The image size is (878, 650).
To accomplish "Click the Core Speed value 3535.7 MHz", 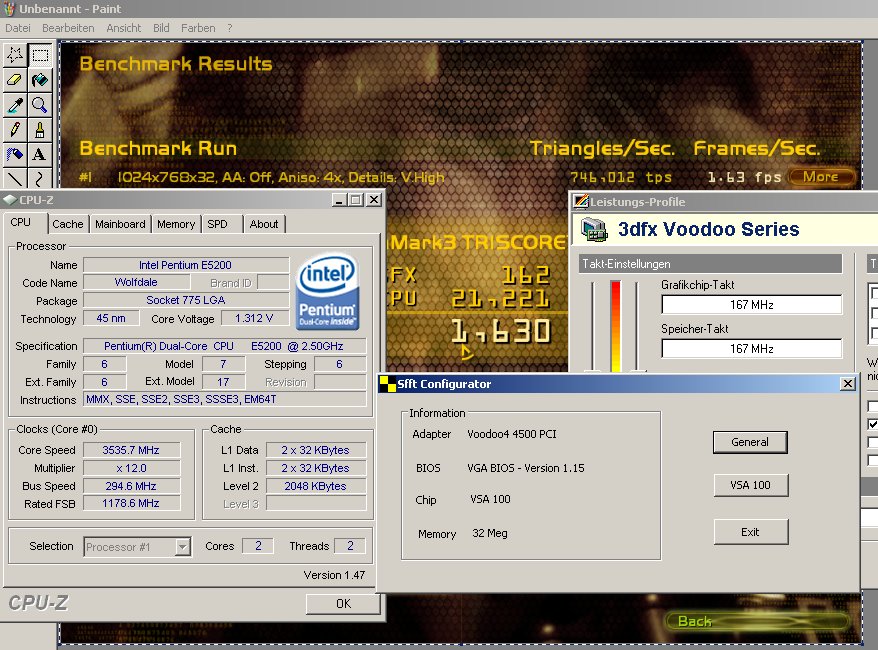I will [132, 450].
